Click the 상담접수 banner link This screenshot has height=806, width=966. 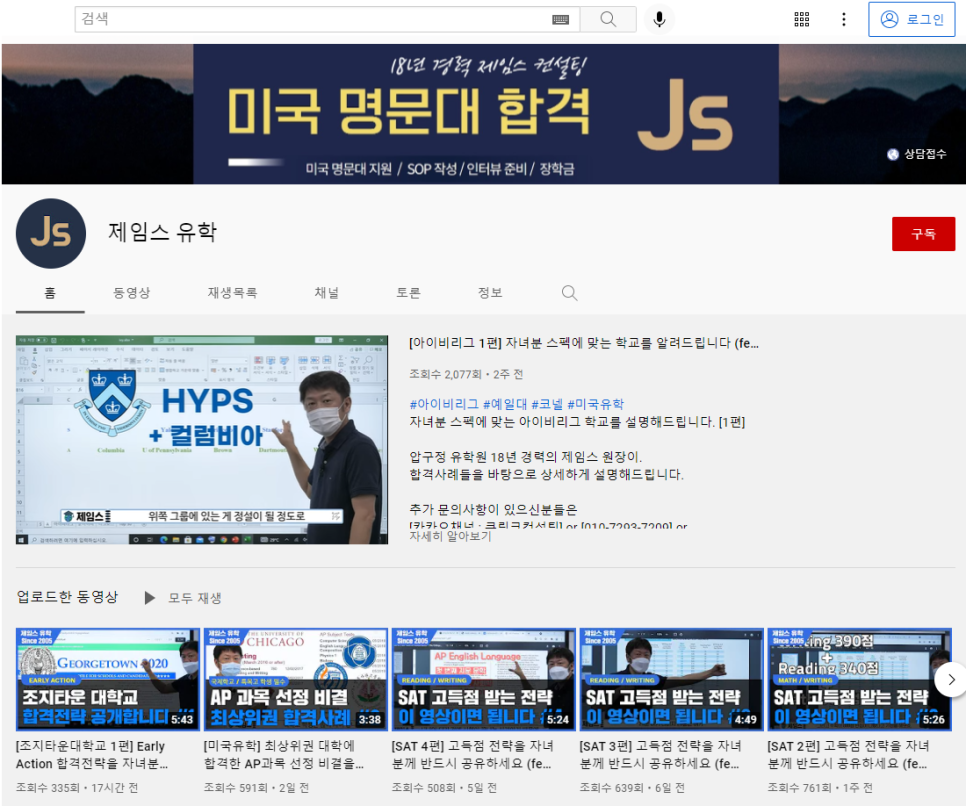tap(917, 154)
